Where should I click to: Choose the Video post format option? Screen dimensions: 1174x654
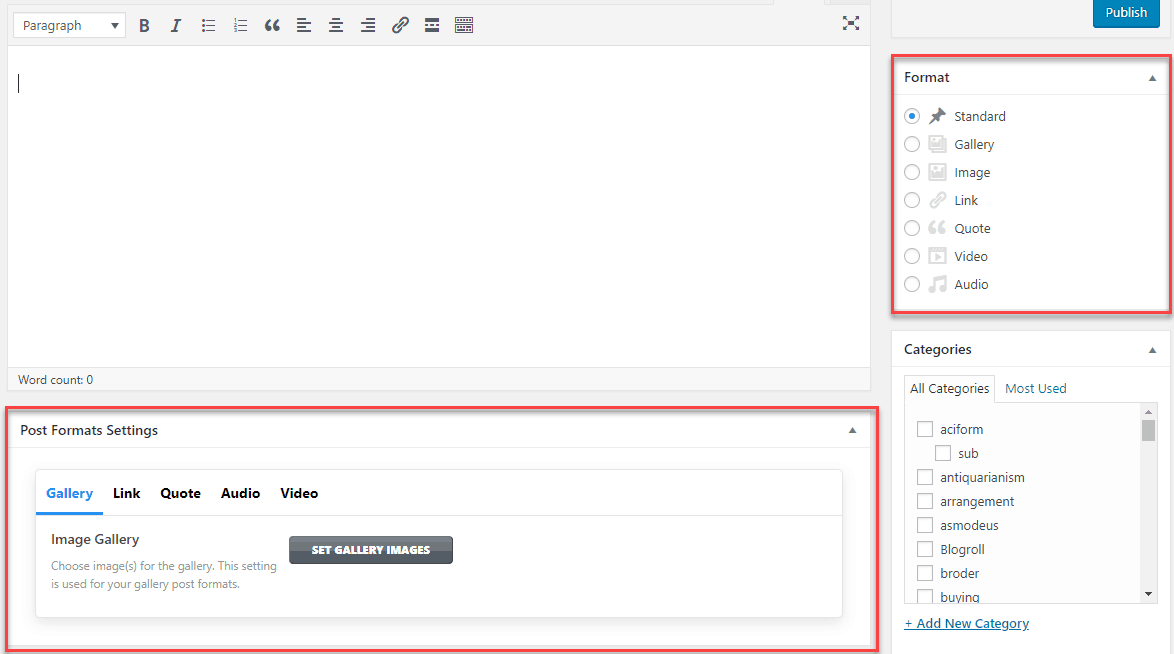coord(912,257)
